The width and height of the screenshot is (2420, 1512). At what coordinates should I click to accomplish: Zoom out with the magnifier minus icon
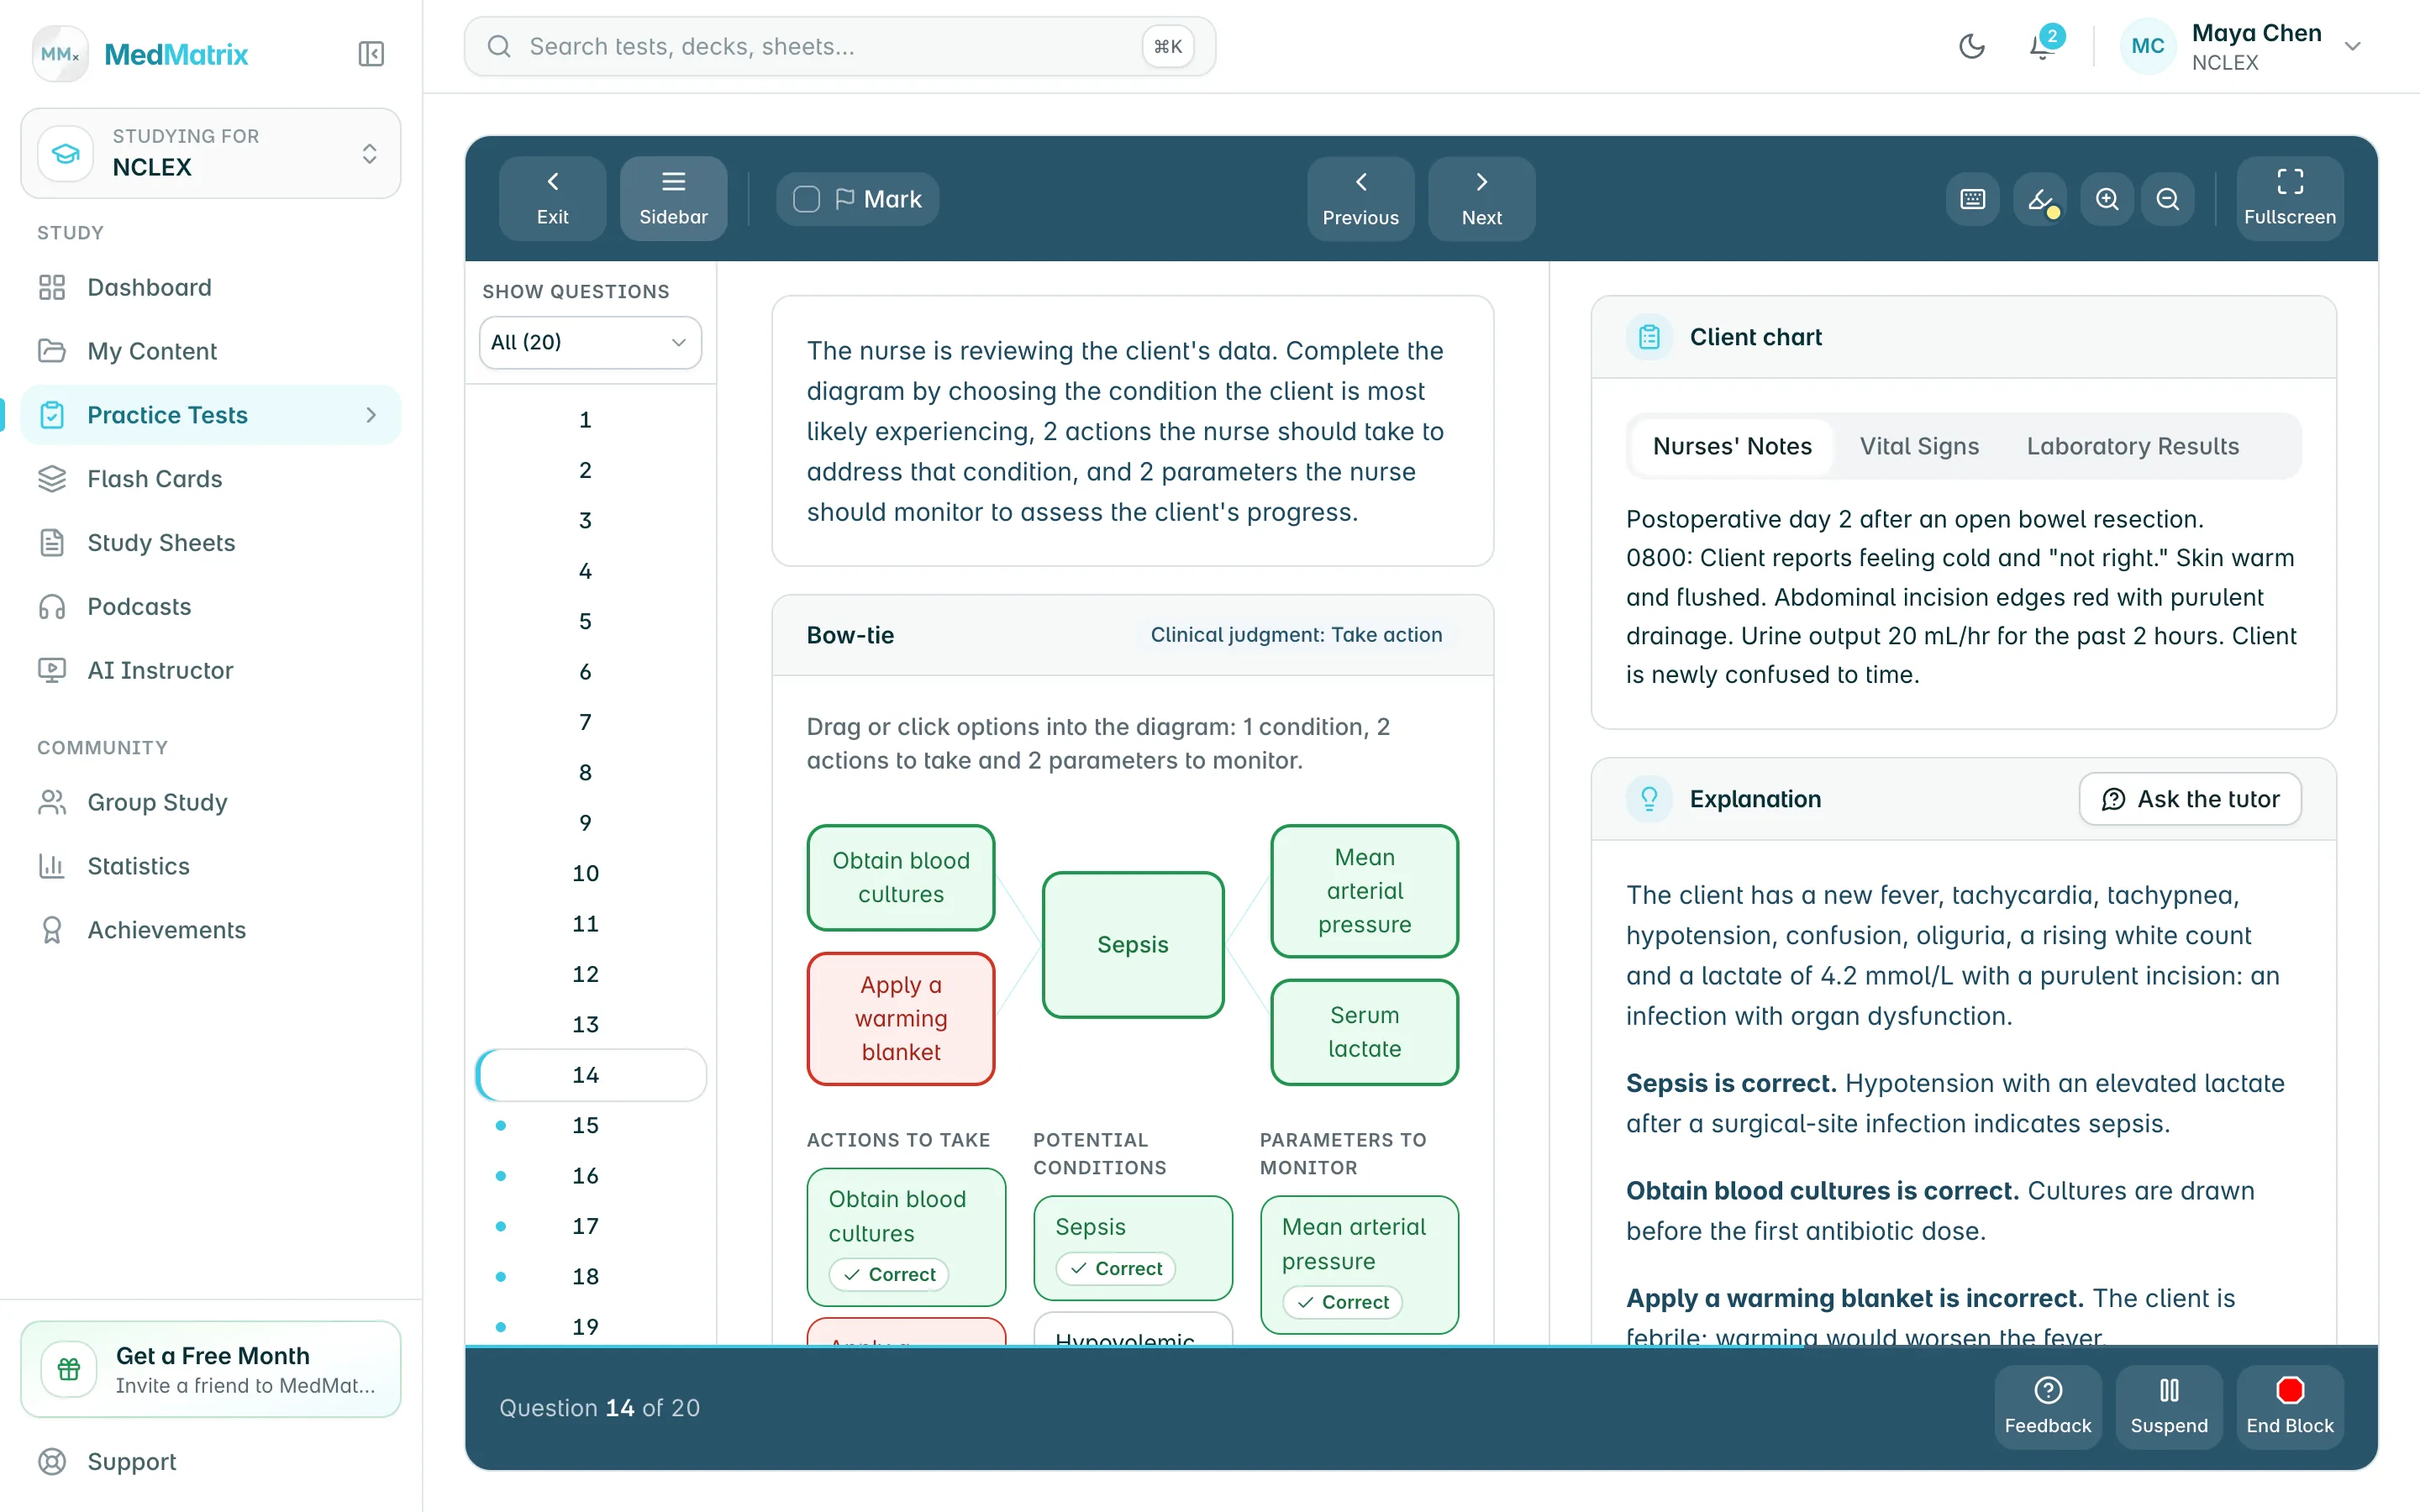(2167, 199)
